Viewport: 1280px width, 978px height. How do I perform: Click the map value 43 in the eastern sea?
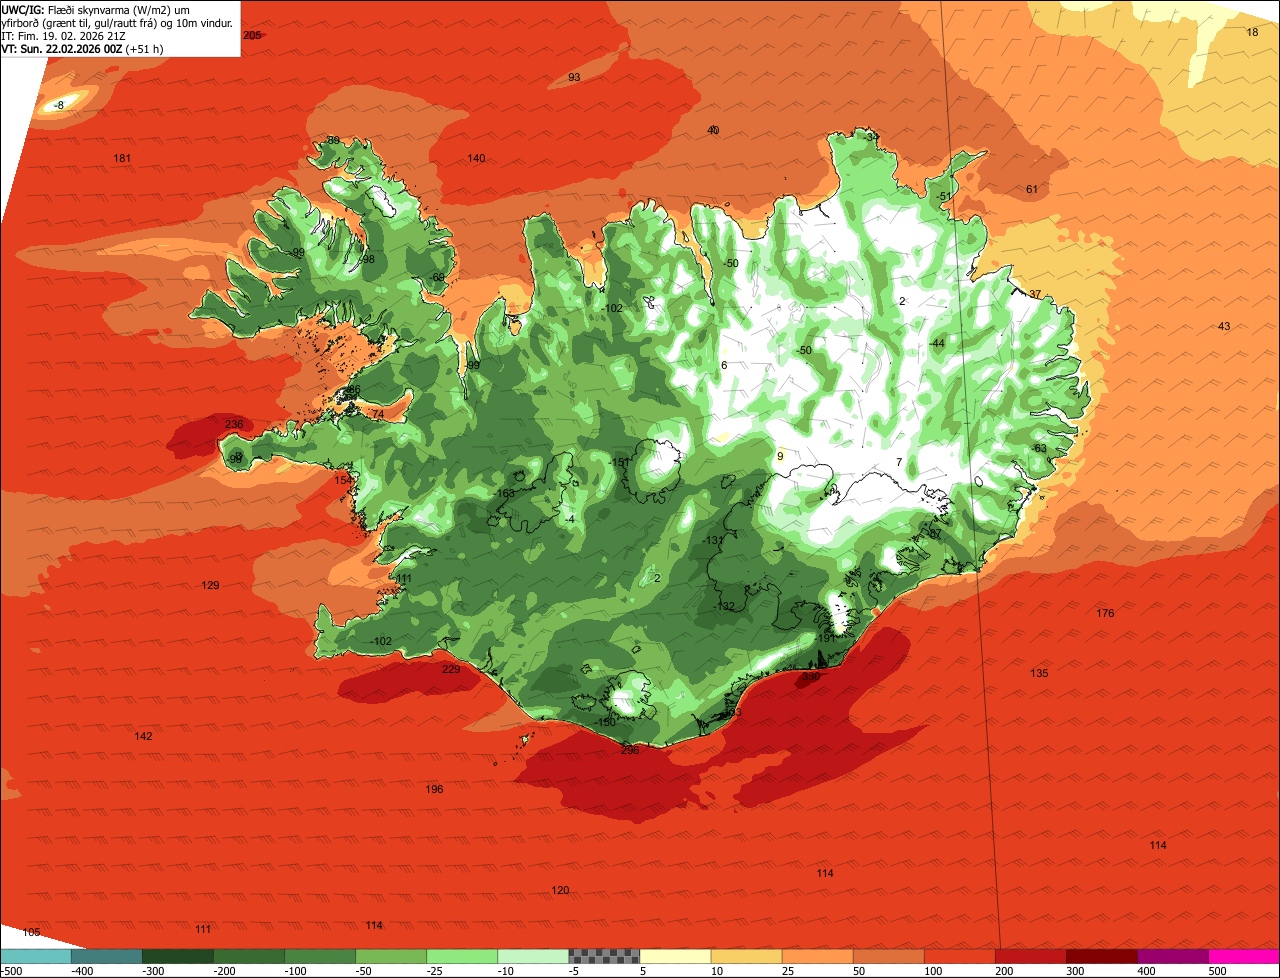tap(1224, 327)
